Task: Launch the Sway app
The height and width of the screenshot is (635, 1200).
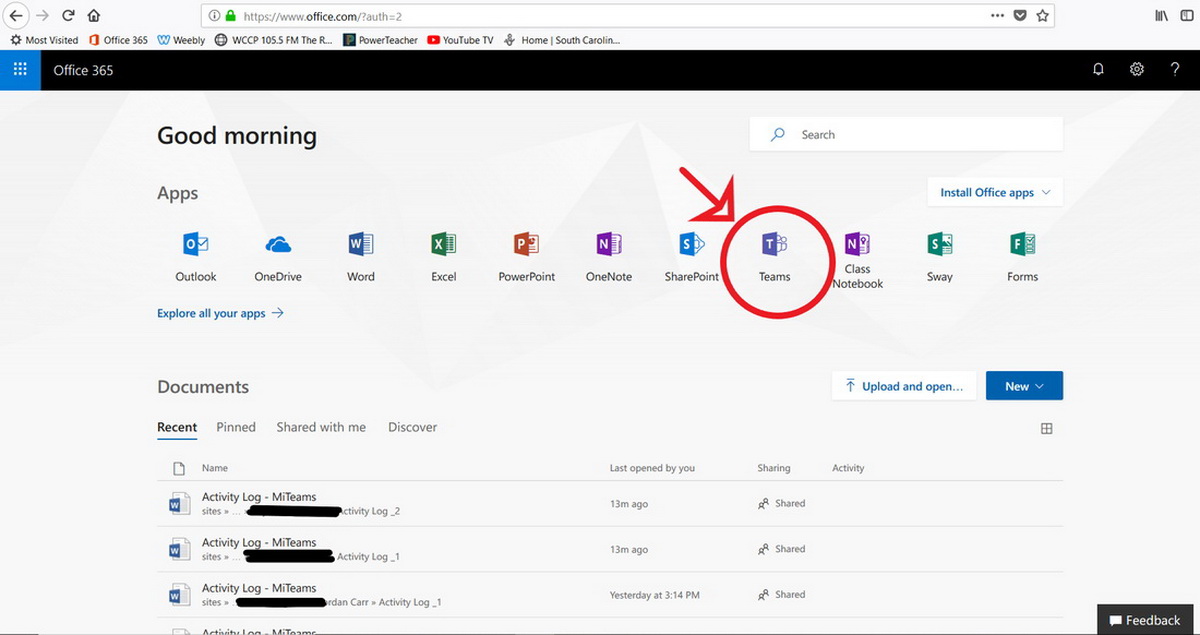Action: 939,257
